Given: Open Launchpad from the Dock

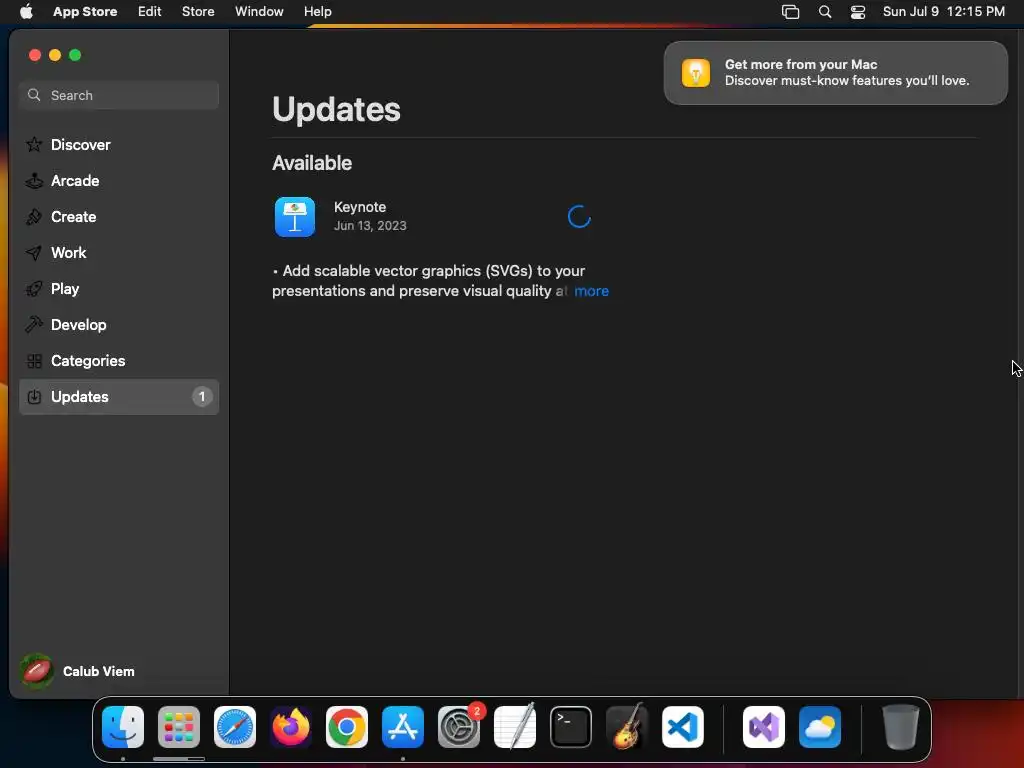Looking at the screenshot, I should (x=179, y=727).
